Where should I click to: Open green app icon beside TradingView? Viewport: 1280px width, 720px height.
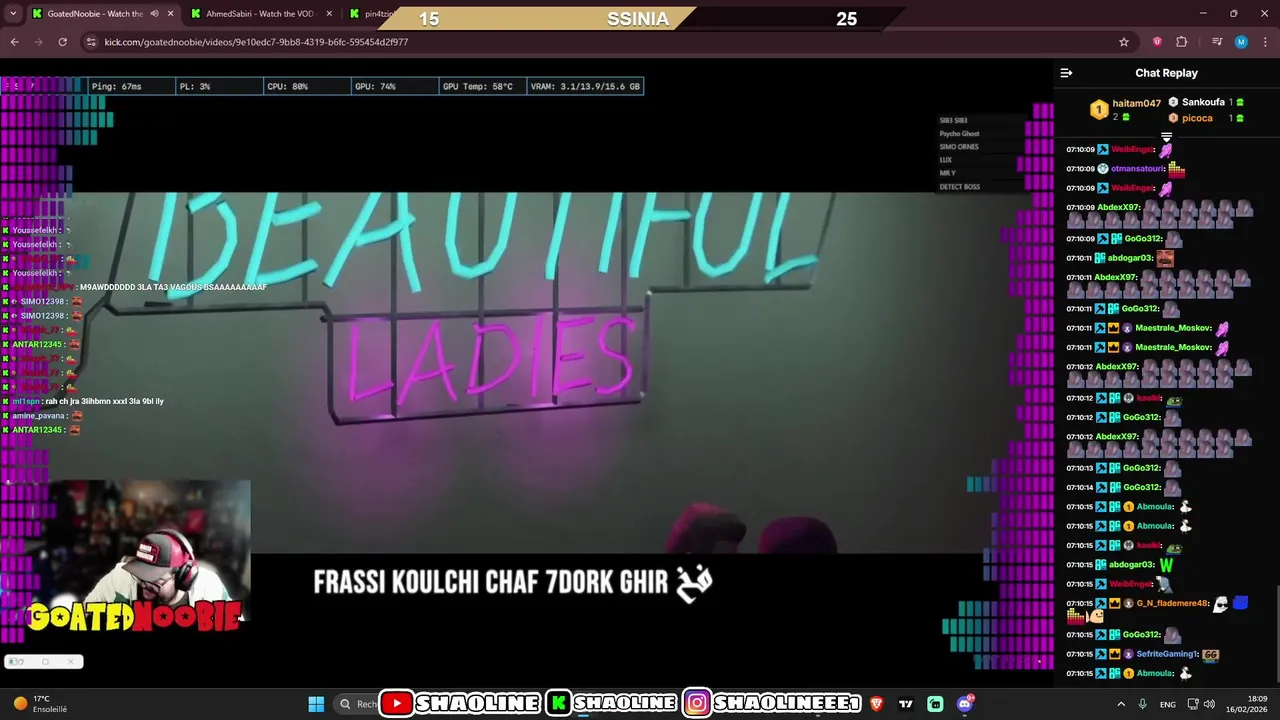point(935,704)
